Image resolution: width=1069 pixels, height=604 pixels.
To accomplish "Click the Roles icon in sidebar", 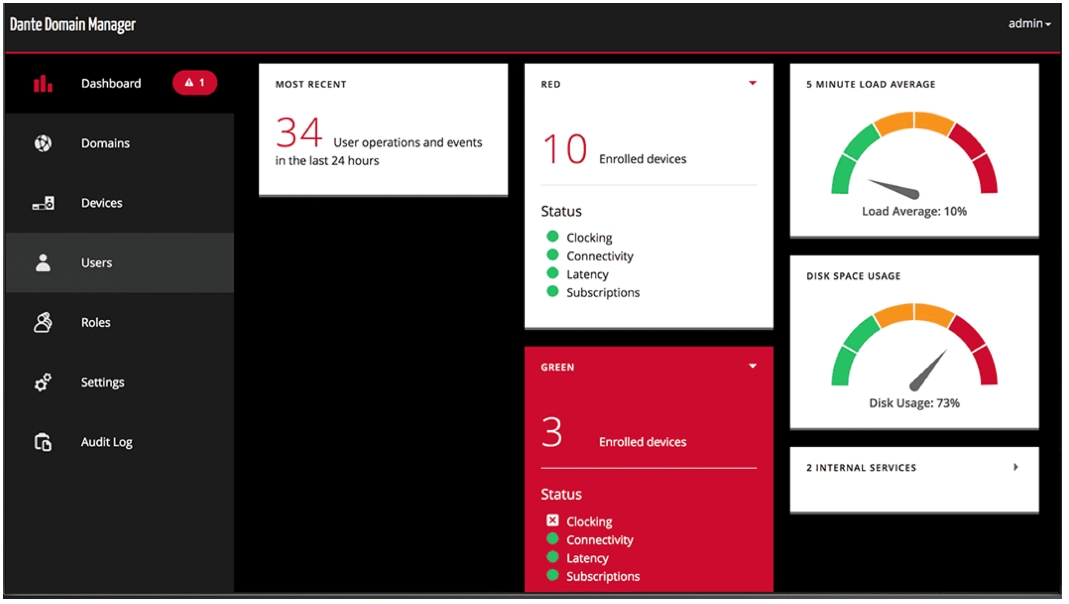I will (x=43, y=322).
